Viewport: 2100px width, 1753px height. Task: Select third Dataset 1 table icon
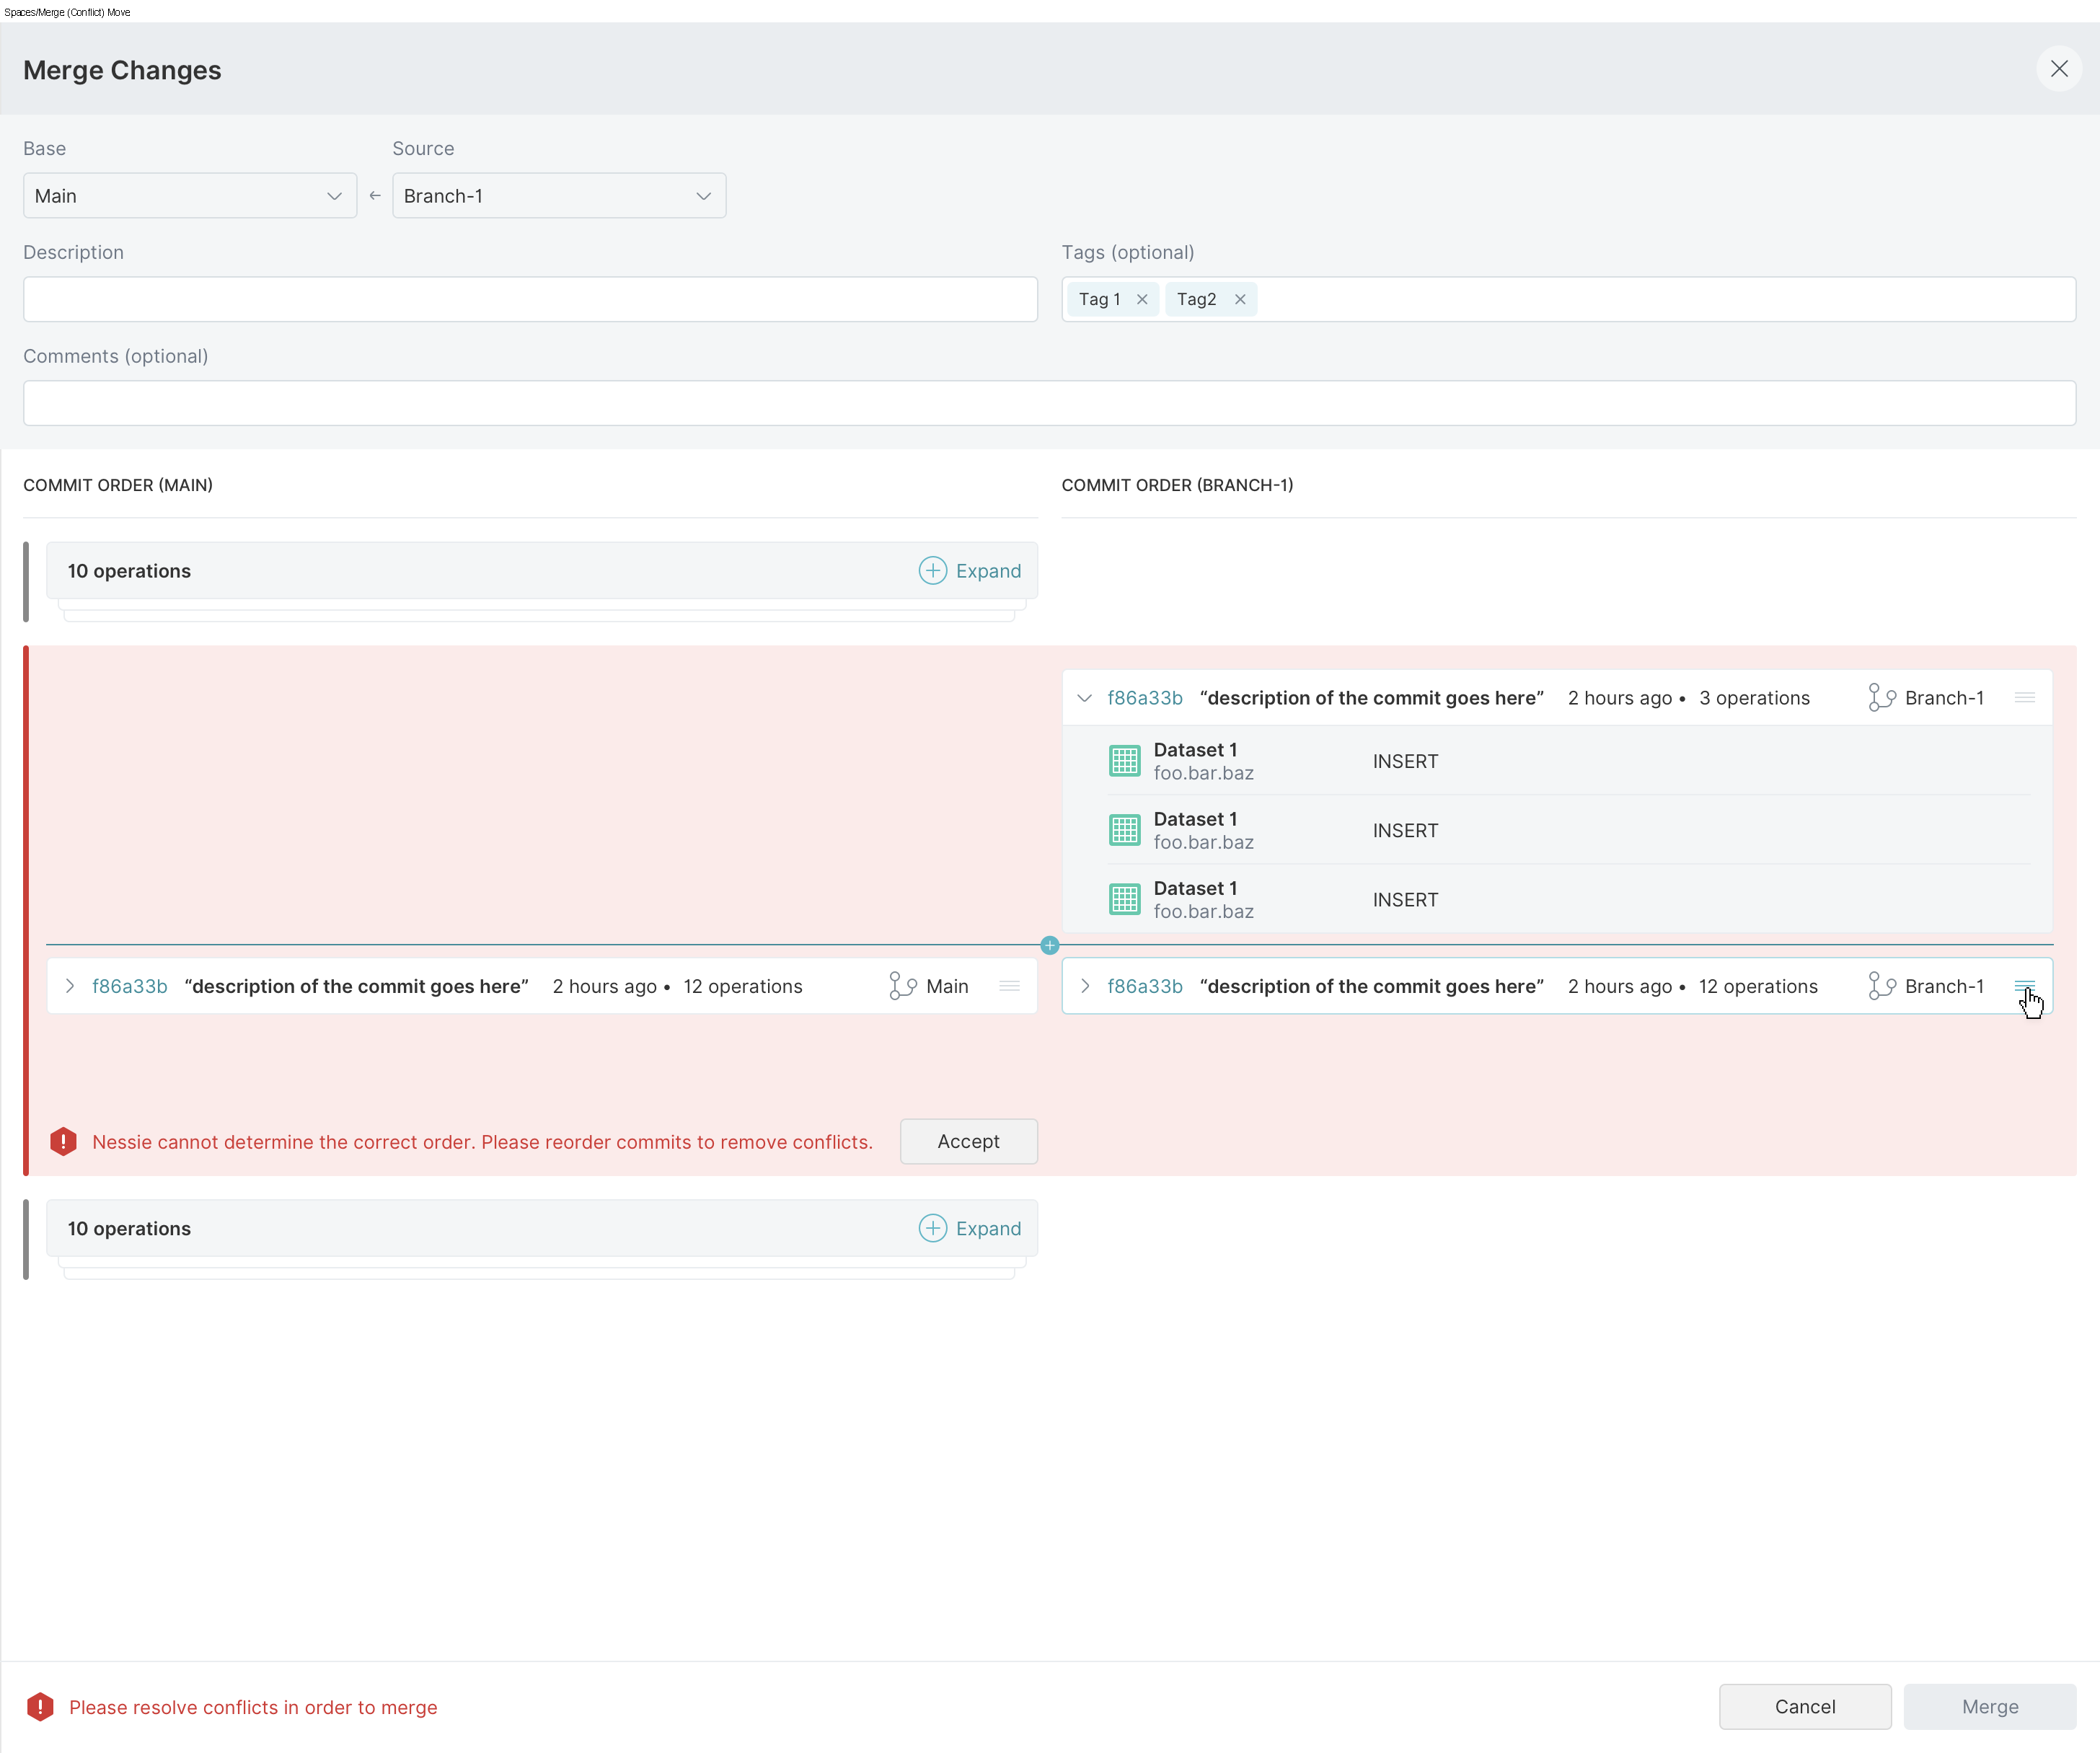(1124, 899)
